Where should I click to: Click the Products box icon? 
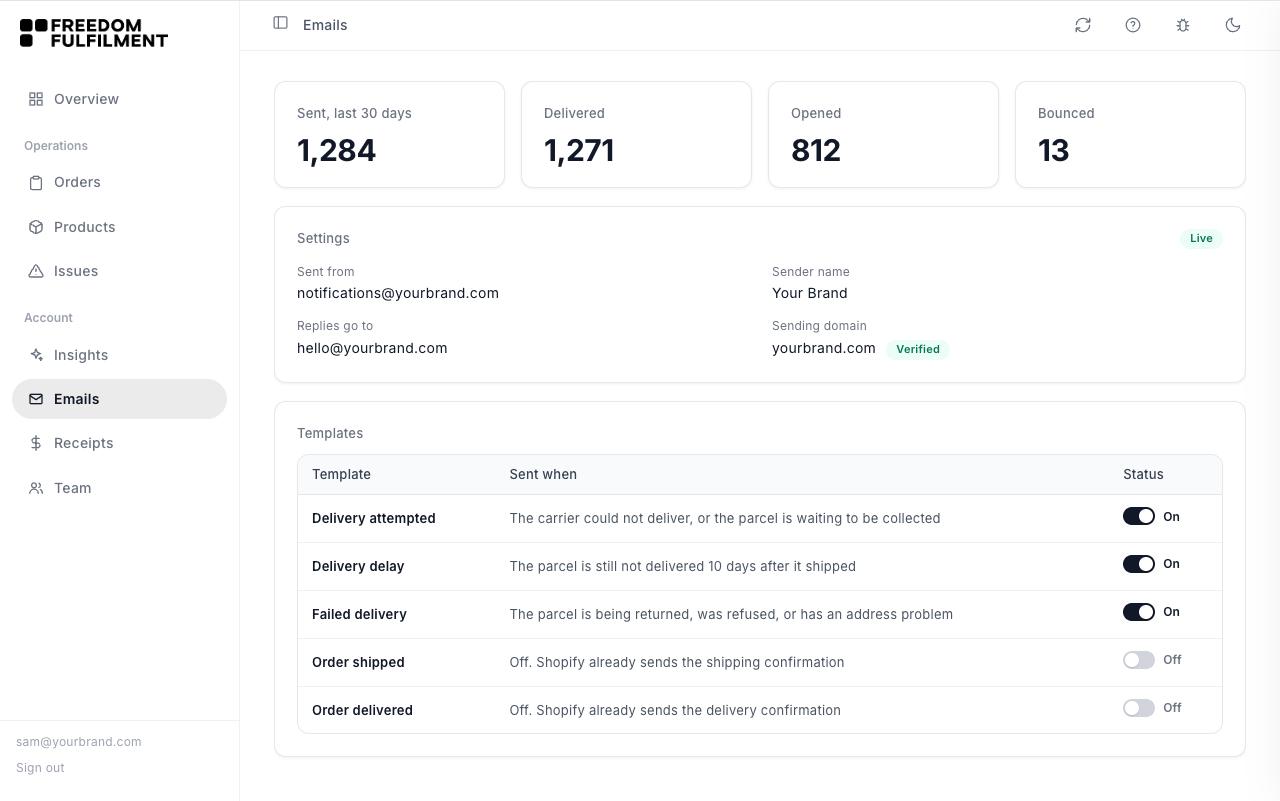36,227
